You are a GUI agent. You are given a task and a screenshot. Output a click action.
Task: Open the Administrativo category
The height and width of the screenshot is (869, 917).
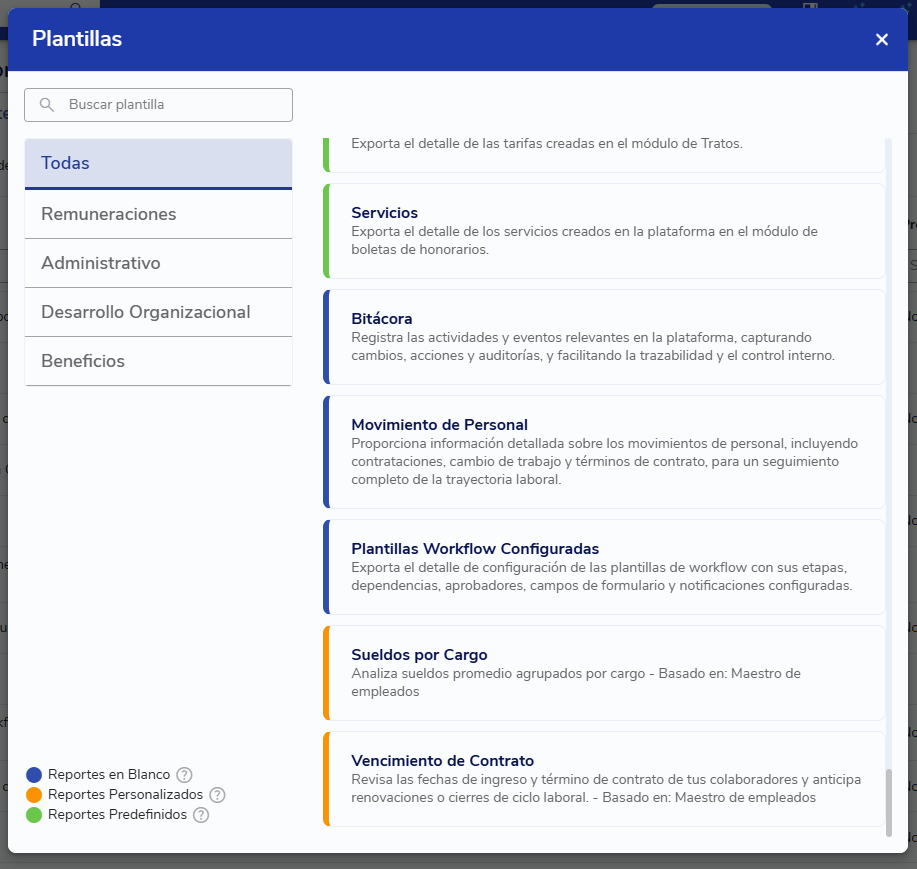tap(158, 263)
